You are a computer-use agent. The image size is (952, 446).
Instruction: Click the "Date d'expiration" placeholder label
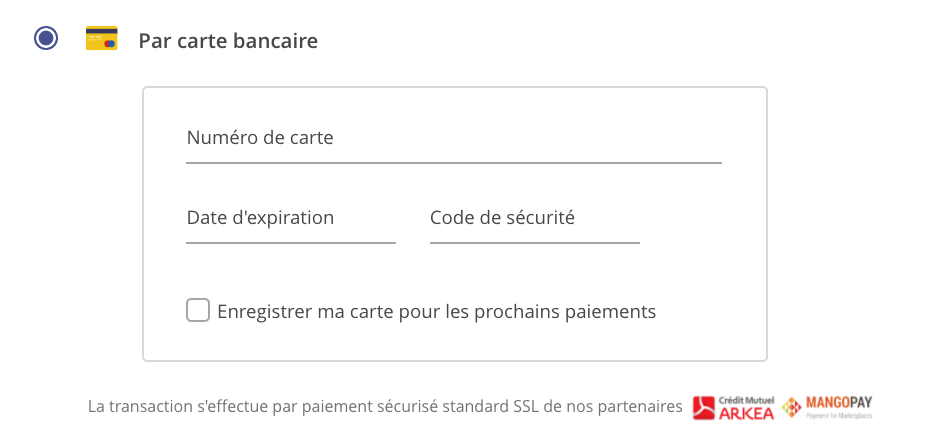coord(260,218)
